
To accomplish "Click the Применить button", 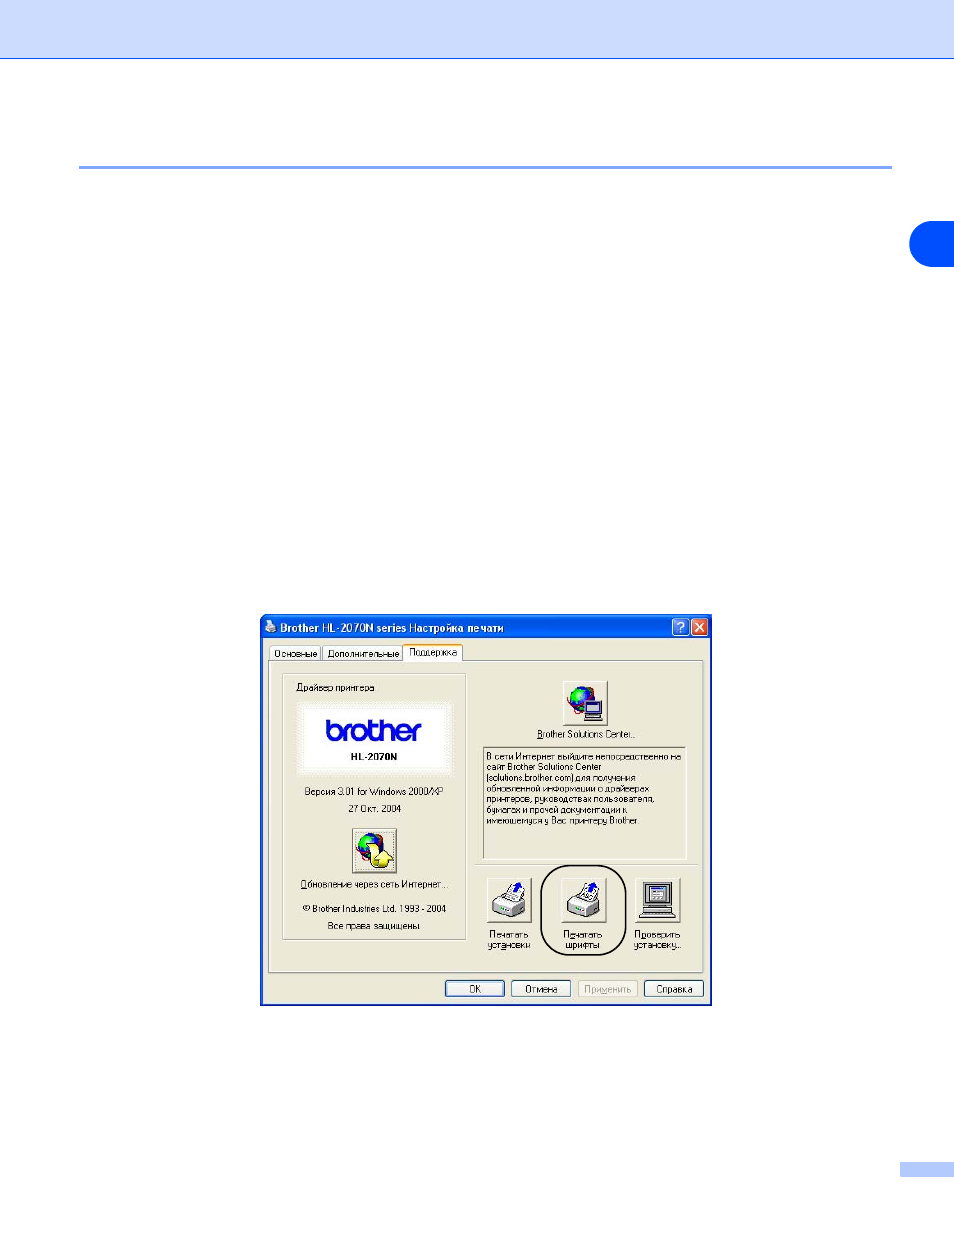I will pos(607,989).
